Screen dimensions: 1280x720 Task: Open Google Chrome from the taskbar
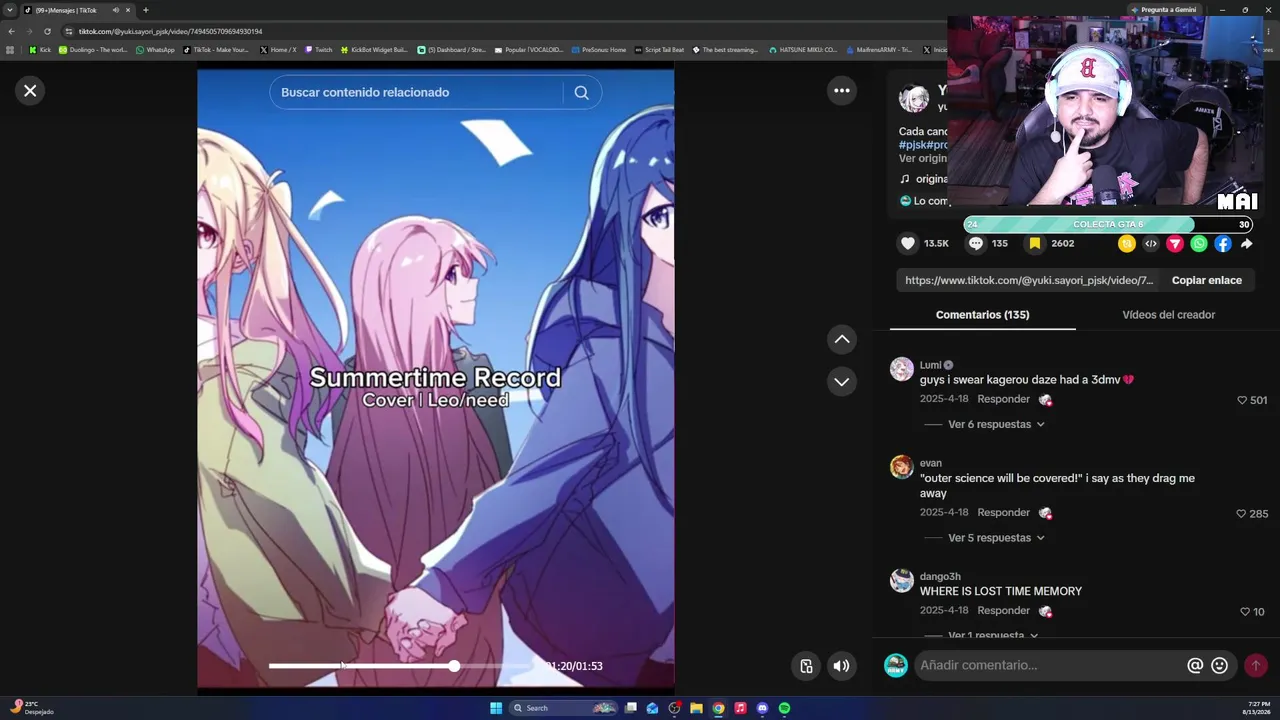[x=718, y=708]
